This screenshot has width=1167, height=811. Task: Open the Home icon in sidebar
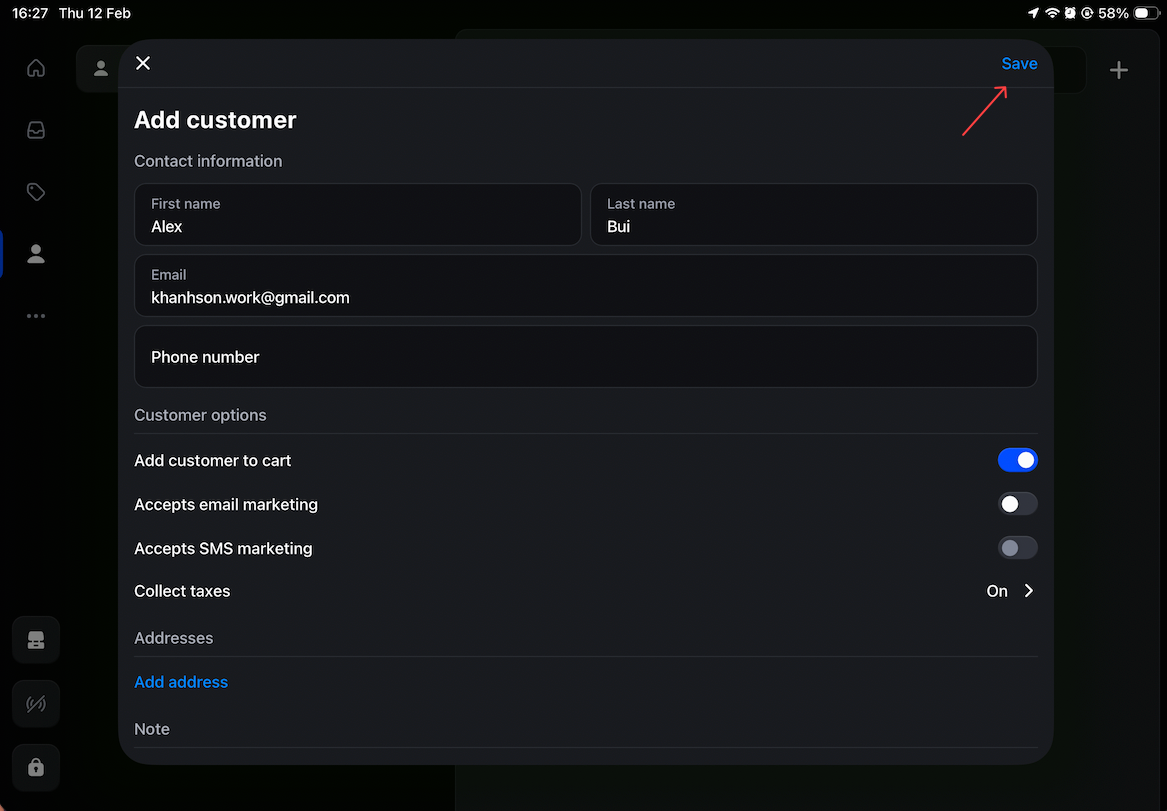click(36, 68)
